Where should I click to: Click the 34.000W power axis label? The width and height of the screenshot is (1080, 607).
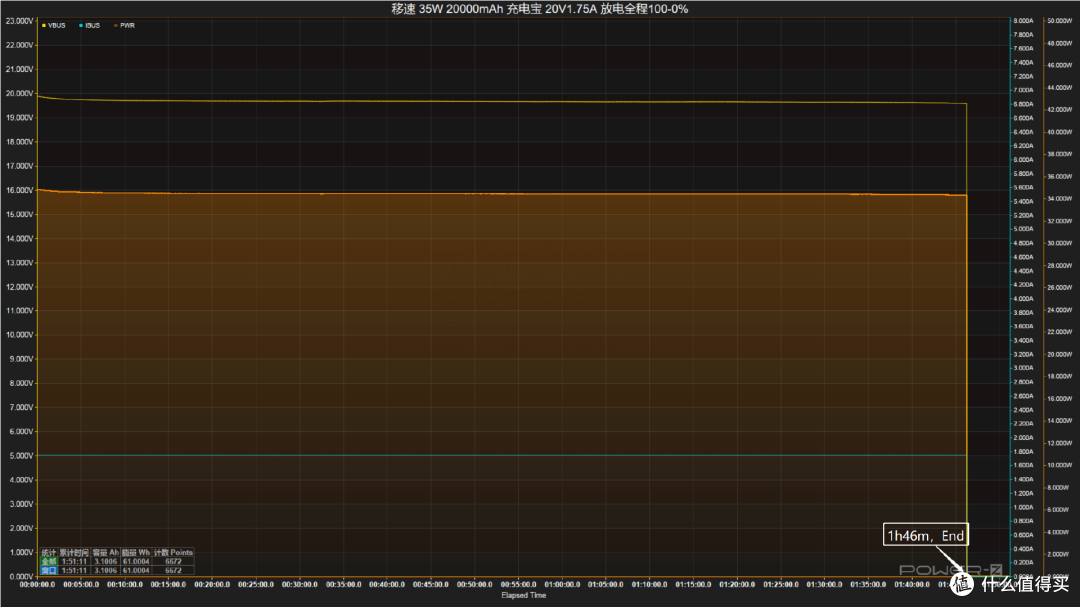point(1059,199)
